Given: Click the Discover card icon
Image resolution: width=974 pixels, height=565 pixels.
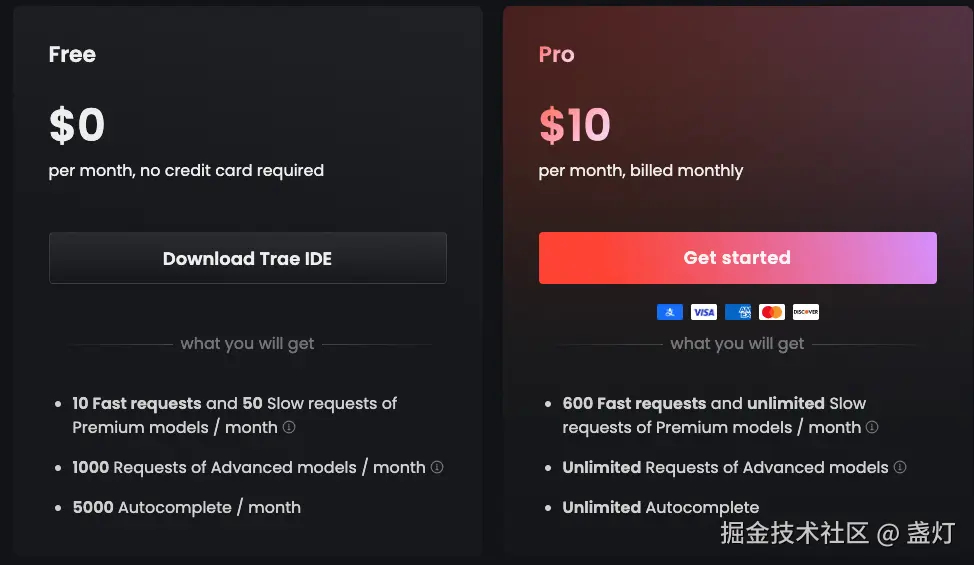Looking at the screenshot, I should tap(806, 312).
